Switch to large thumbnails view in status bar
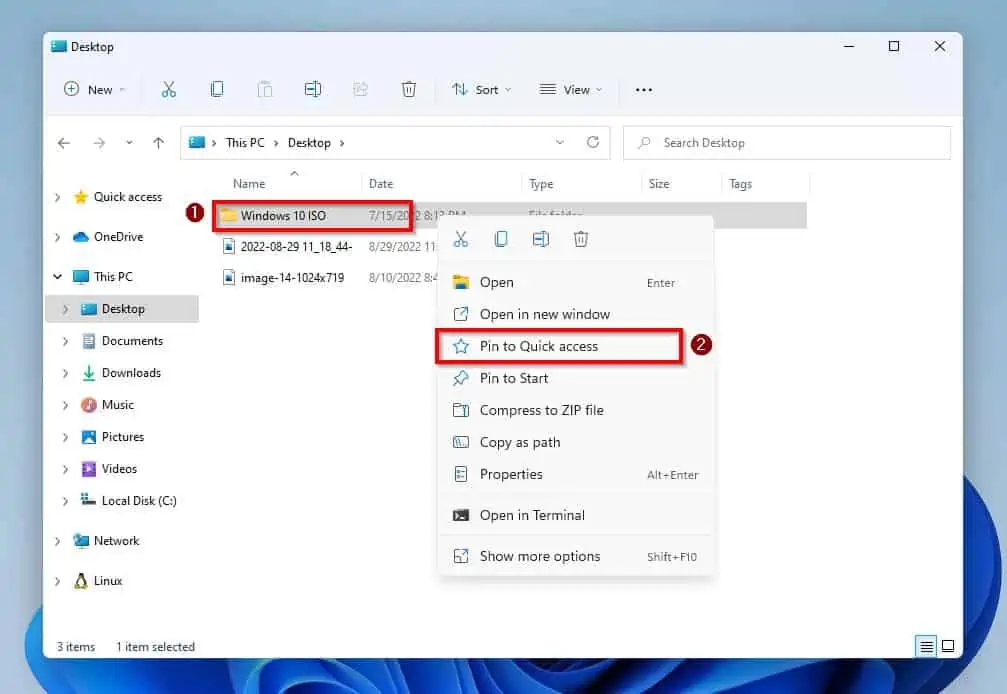Screen dimensions: 1007x694 948,646
